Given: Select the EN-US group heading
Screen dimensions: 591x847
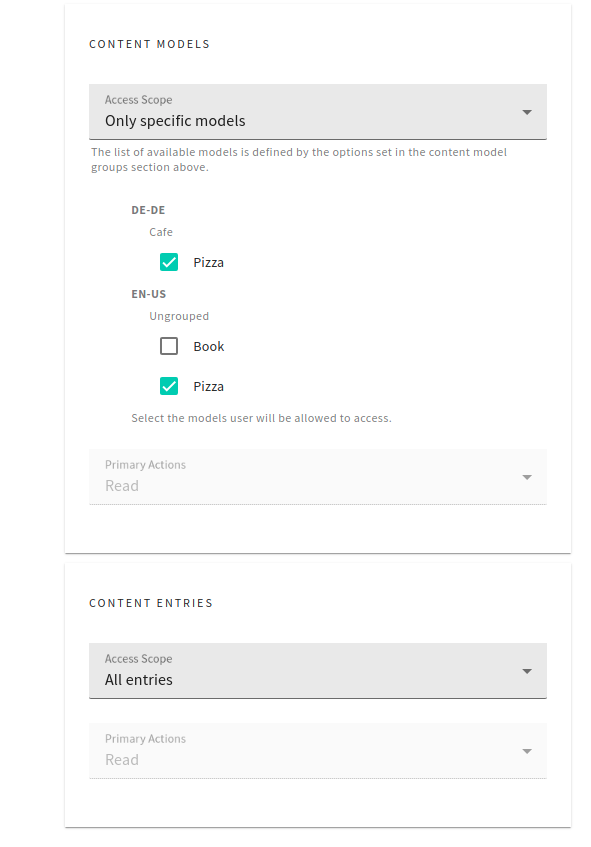Looking at the screenshot, I should click(147, 294).
